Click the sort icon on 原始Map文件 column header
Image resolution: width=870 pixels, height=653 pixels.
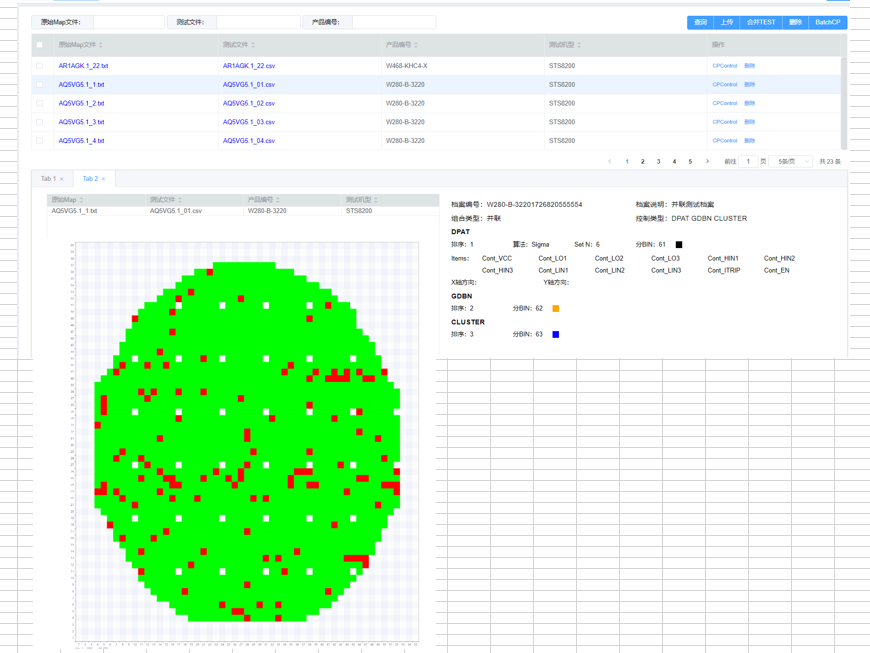pos(101,45)
